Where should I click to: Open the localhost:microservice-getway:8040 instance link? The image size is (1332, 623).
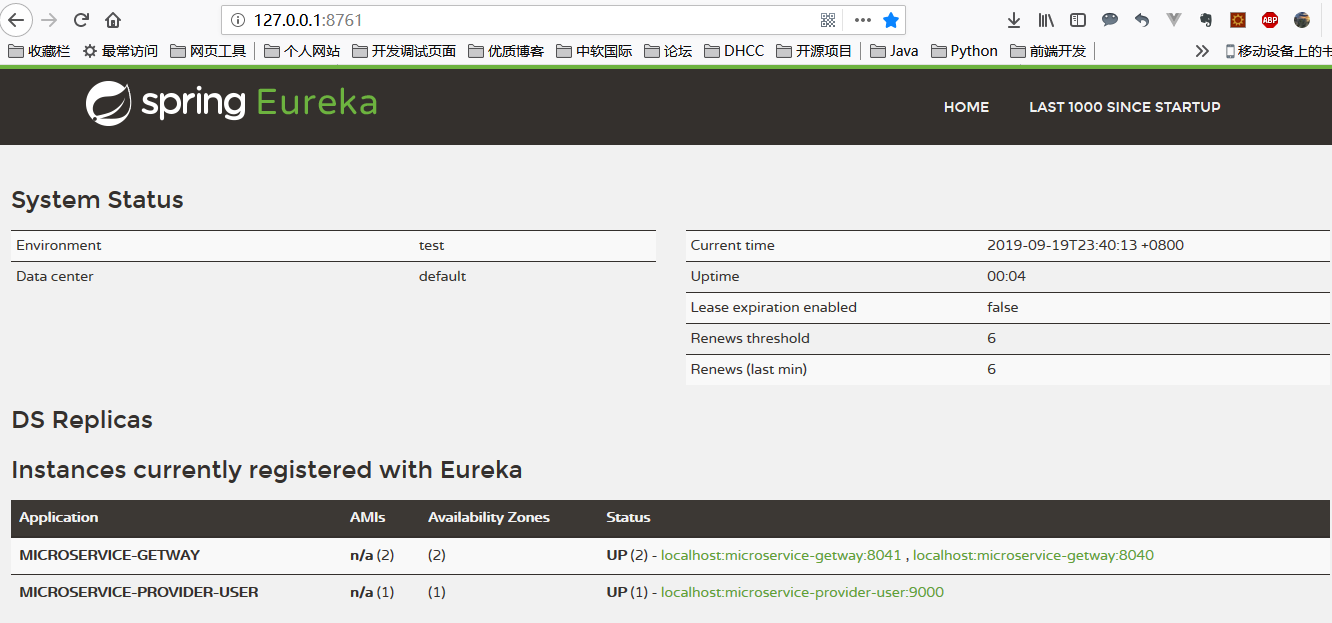(x=1033, y=555)
